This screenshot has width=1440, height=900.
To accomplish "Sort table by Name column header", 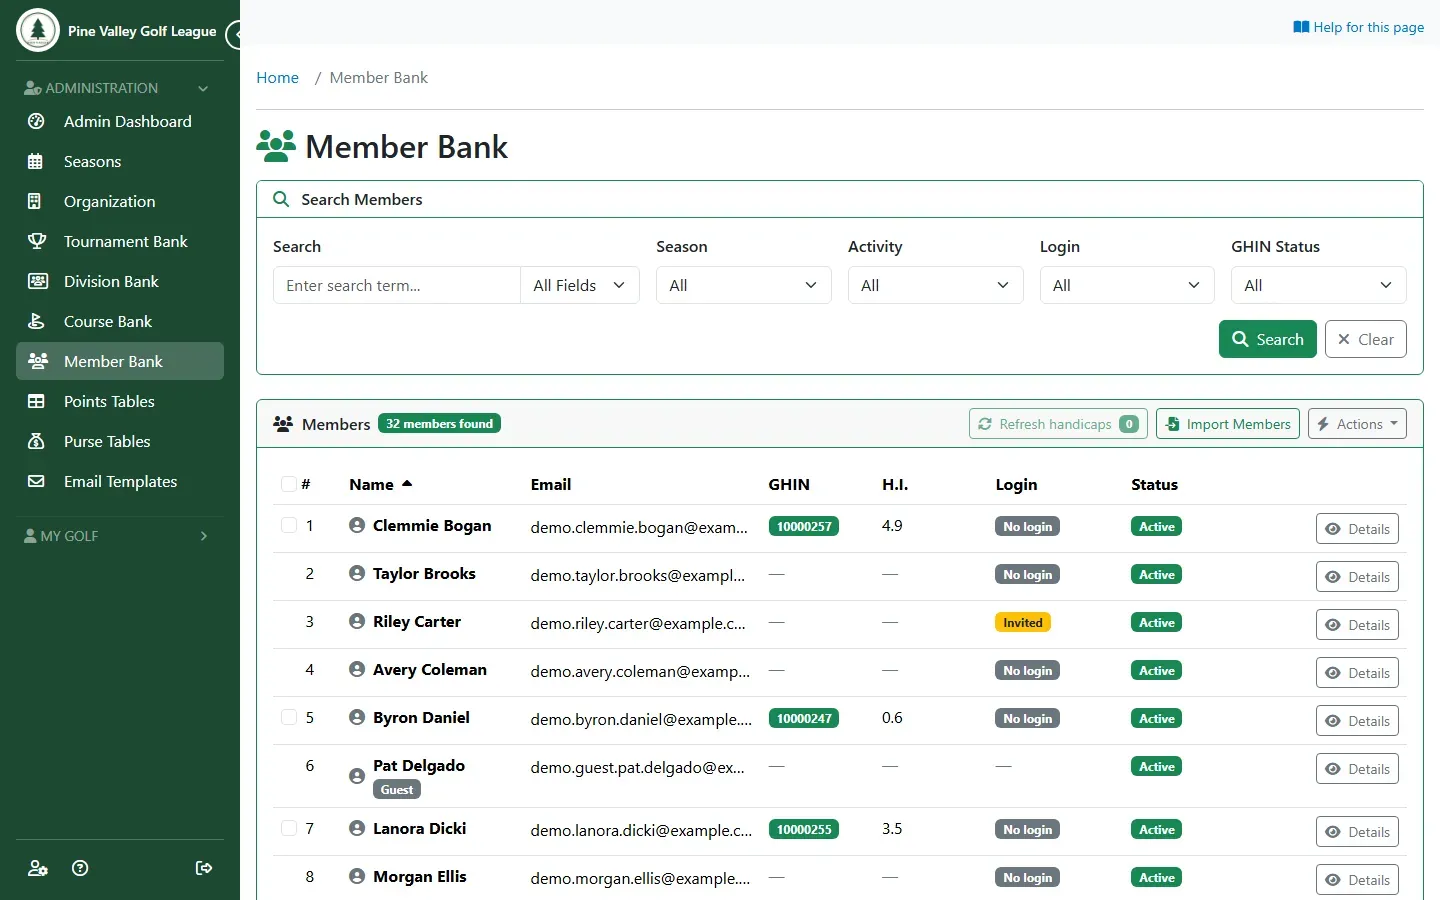I will point(381,484).
